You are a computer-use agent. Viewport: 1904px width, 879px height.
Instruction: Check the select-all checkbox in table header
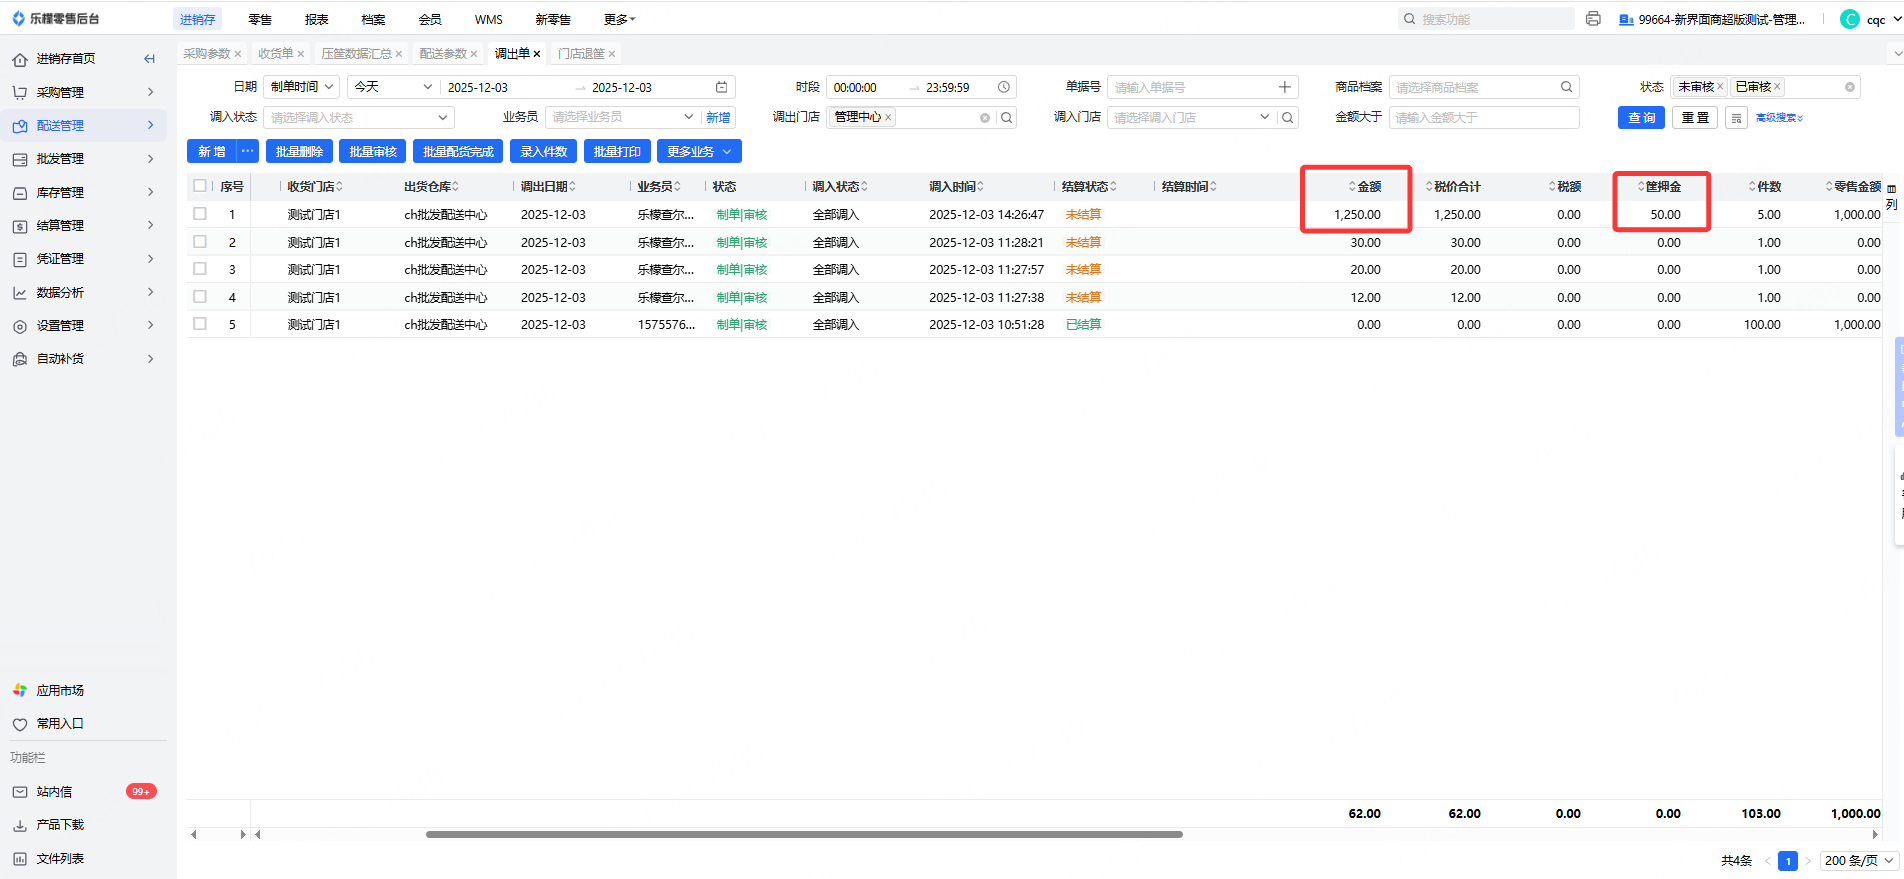click(200, 186)
